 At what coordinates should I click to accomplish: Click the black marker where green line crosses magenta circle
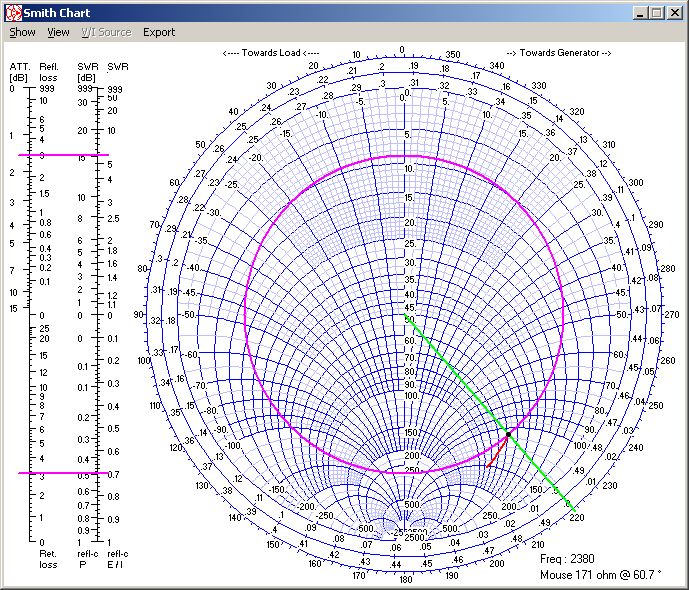(x=509, y=433)
